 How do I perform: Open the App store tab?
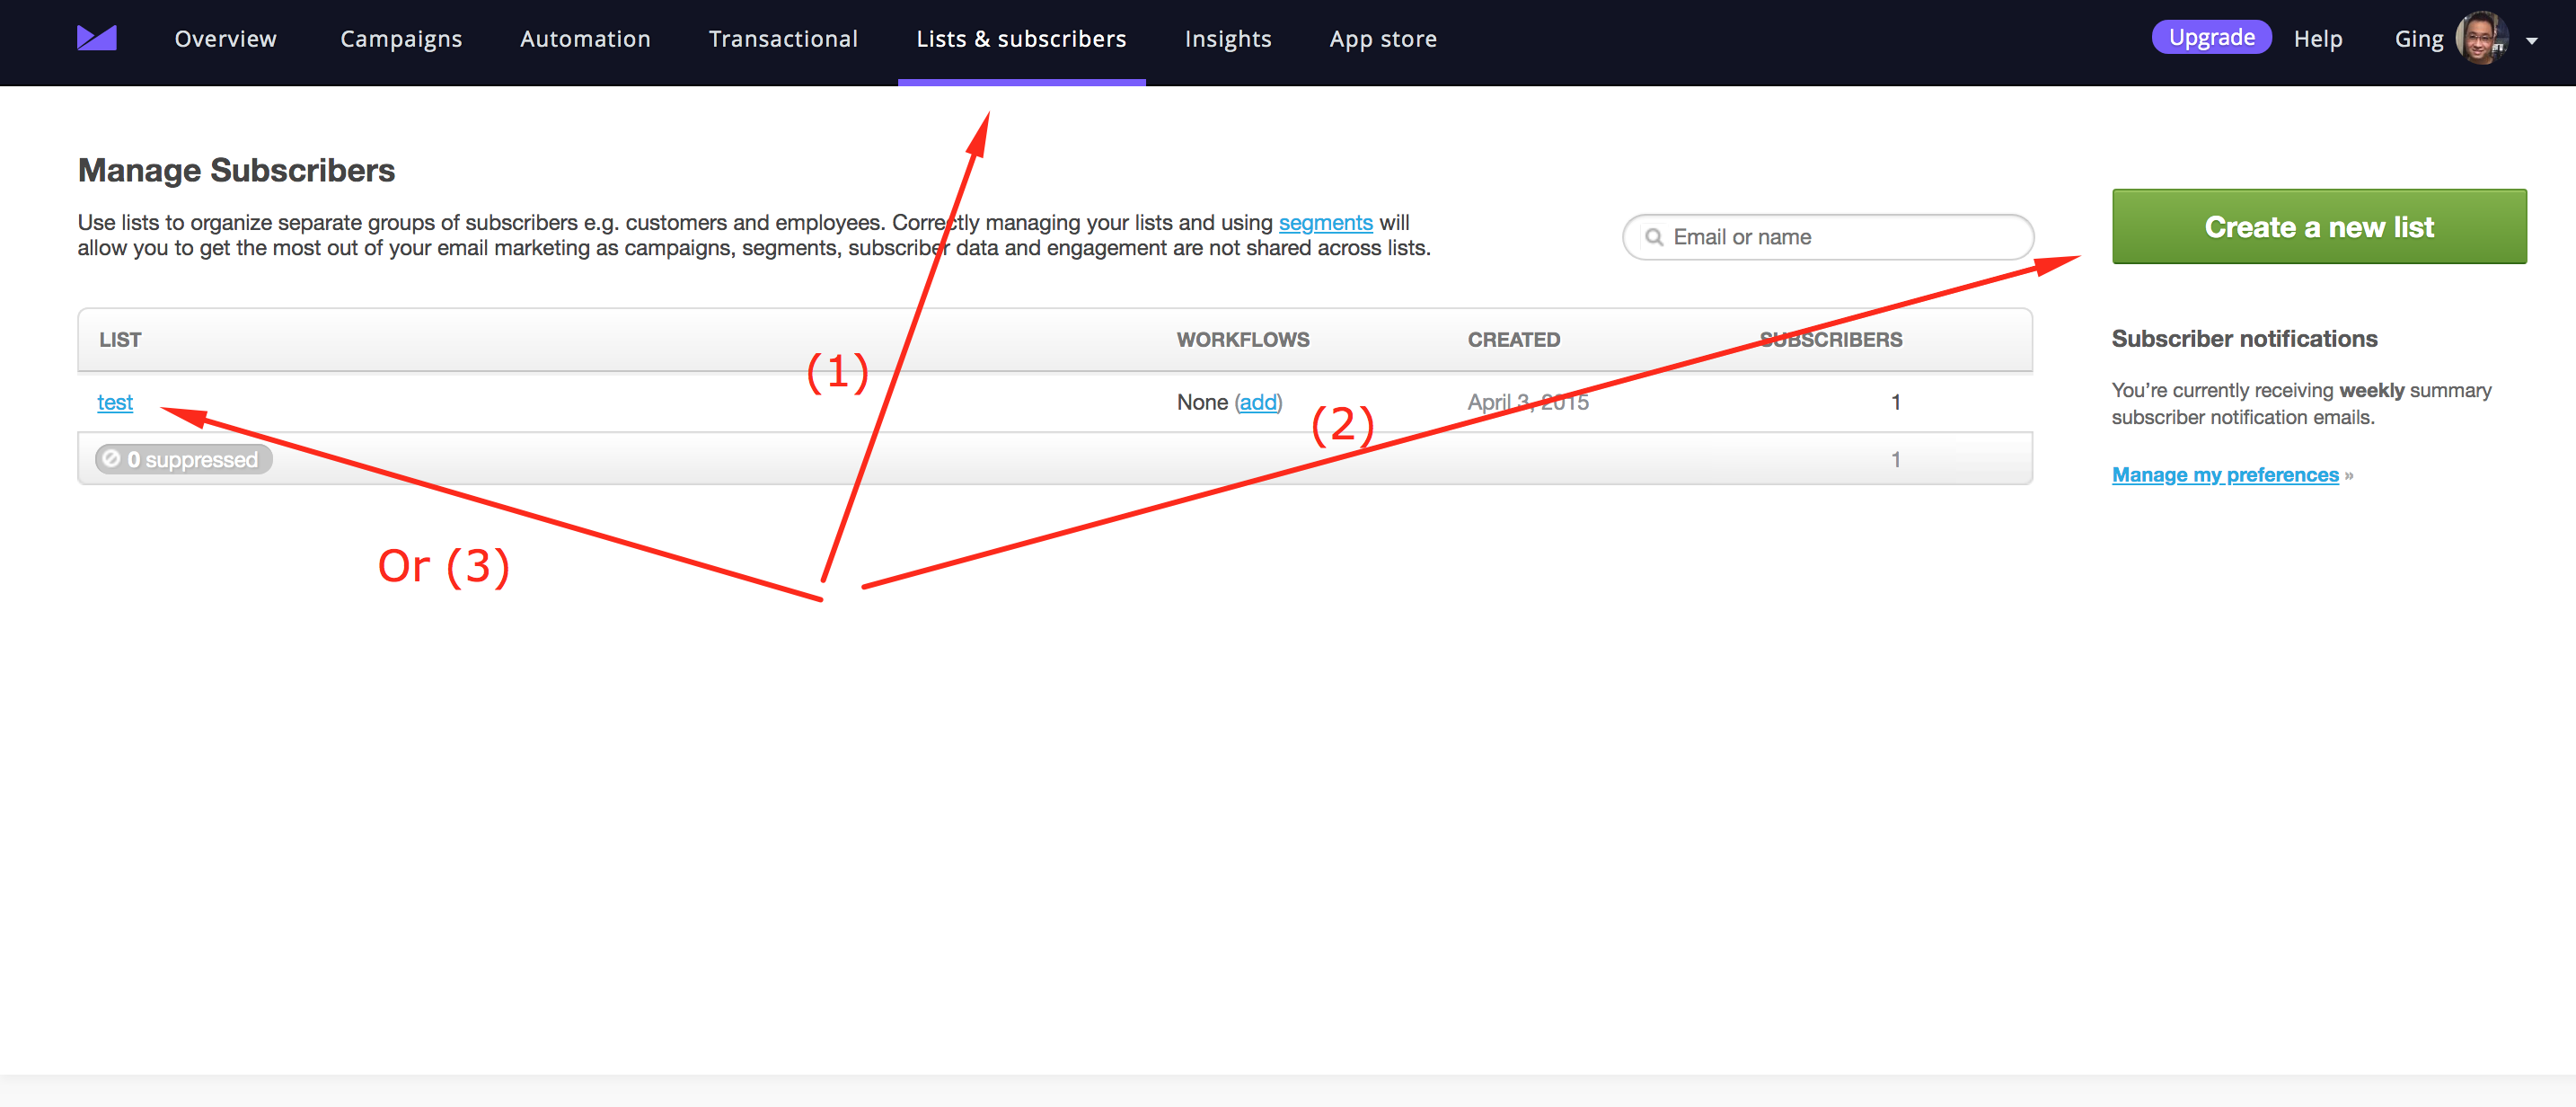point(1383,40)
